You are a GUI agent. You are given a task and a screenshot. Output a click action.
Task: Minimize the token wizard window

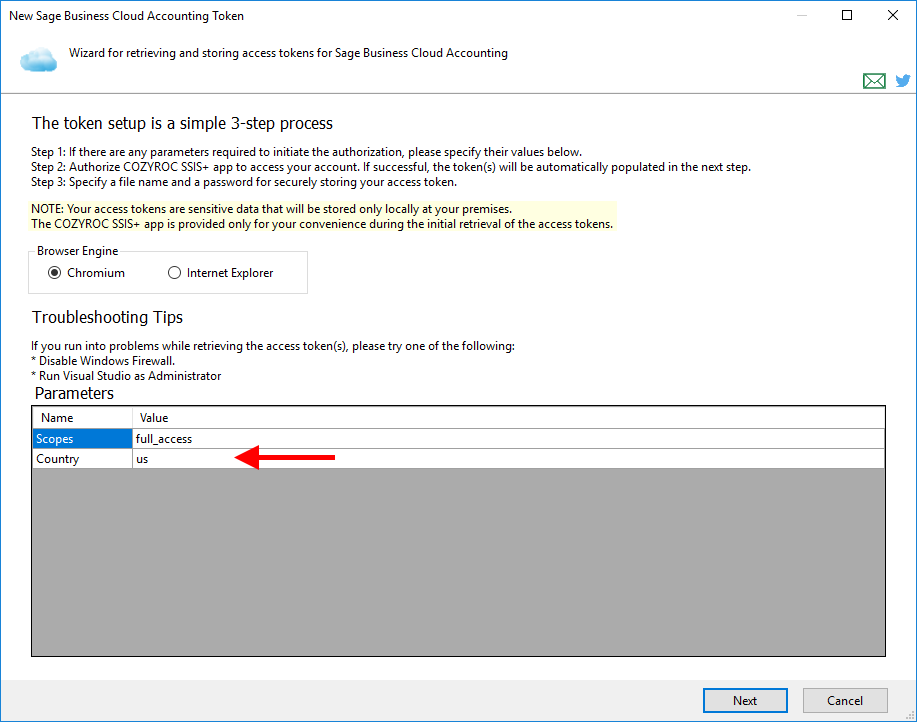point(802,15)
